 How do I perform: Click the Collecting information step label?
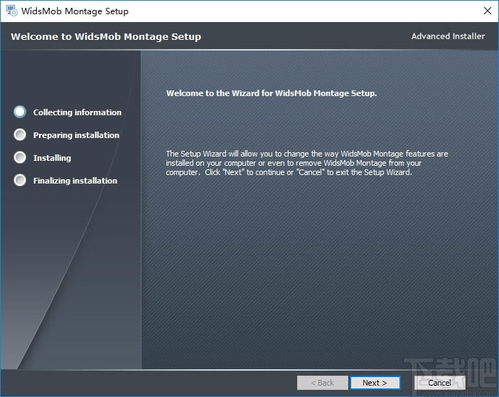tap(77, 112)
